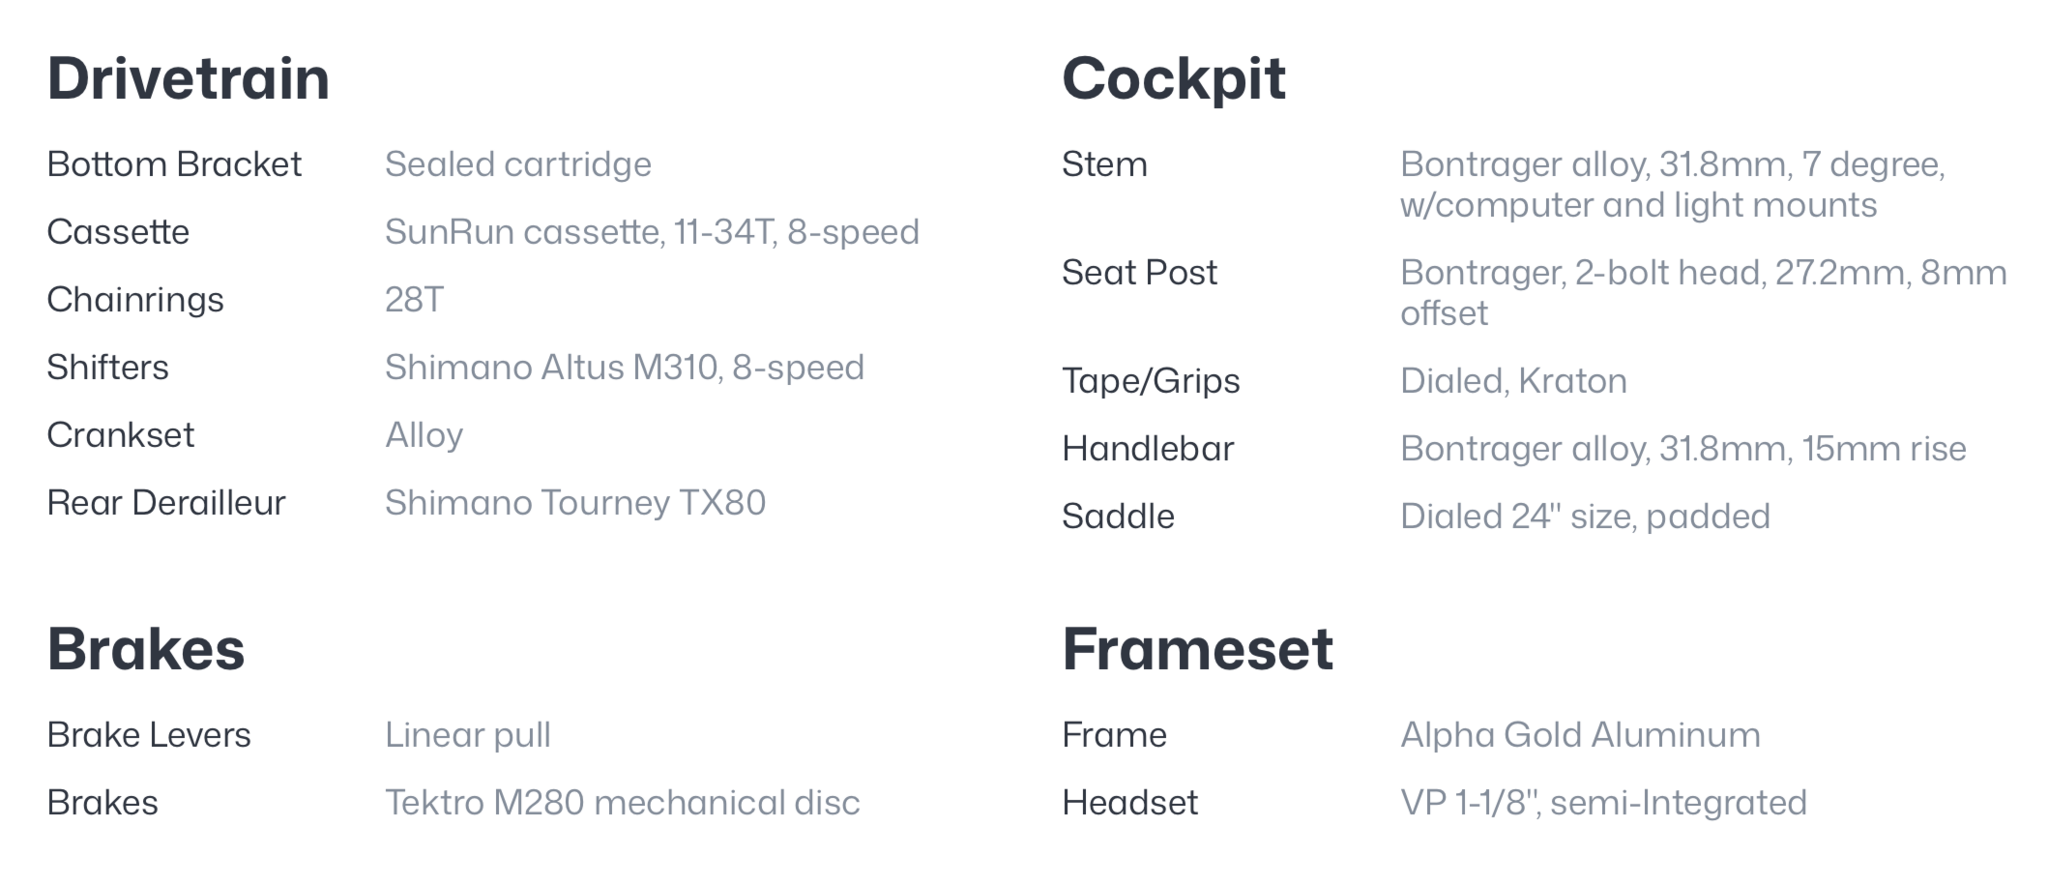The height and width of the screenshot is (886, 2048).
Task: Click the SunRun cassette 11-34T value
Action: coord(651,232)
